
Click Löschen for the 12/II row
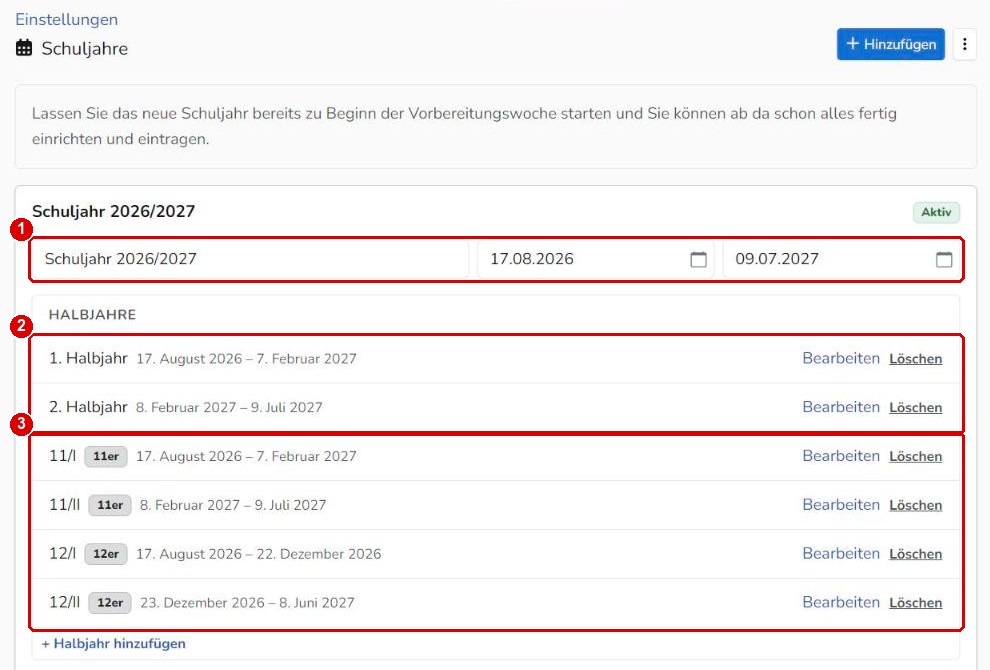pyautogui.click(x=915, y=602)
